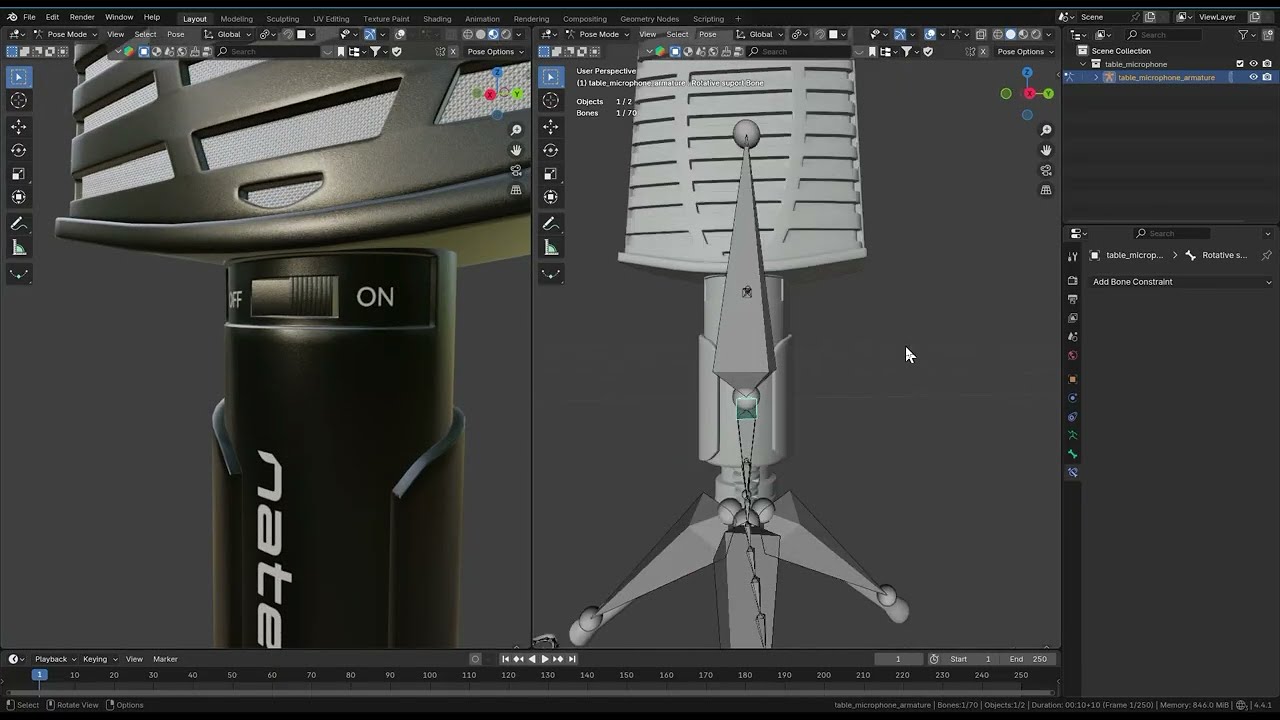This screenshot has width=1280, height=720.
Task: Open Pose Mode dropdown in left viewport
Action: click(66, 34)
